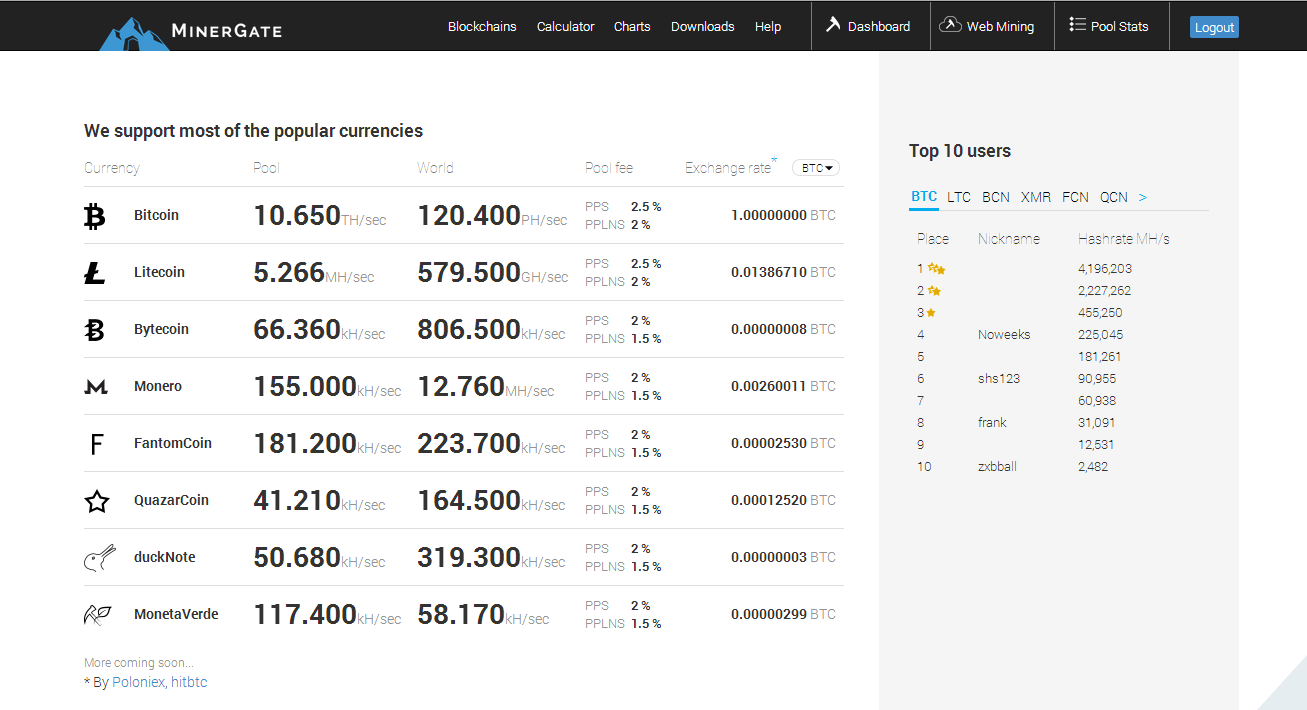
Task: Open the Dashboard section
Action: coord(868,26)
